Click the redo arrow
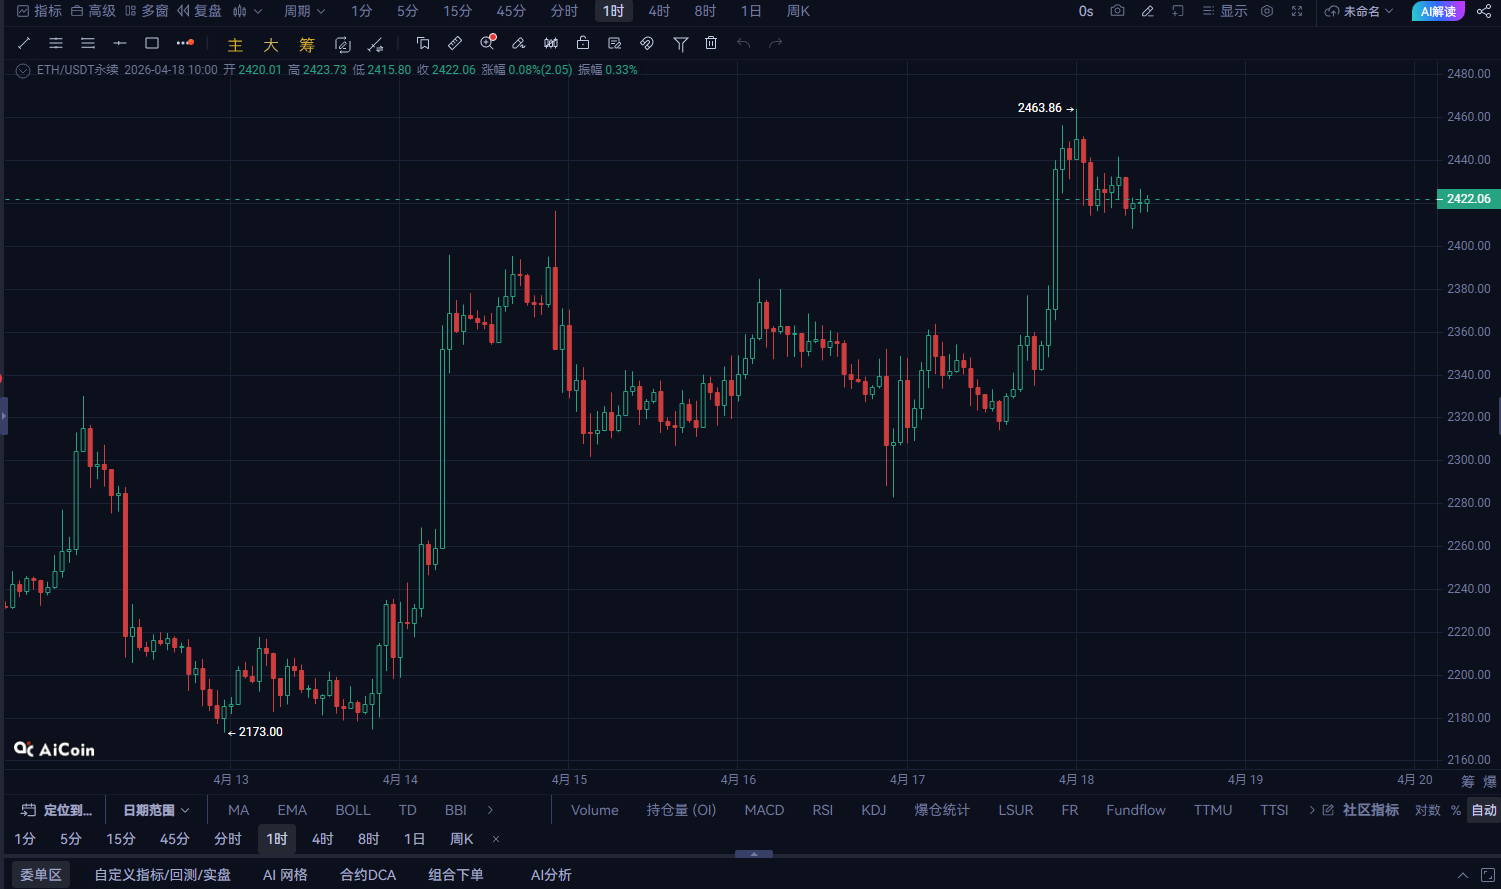The width and height of the screenshot is (1501, 889). coord(775,43)
